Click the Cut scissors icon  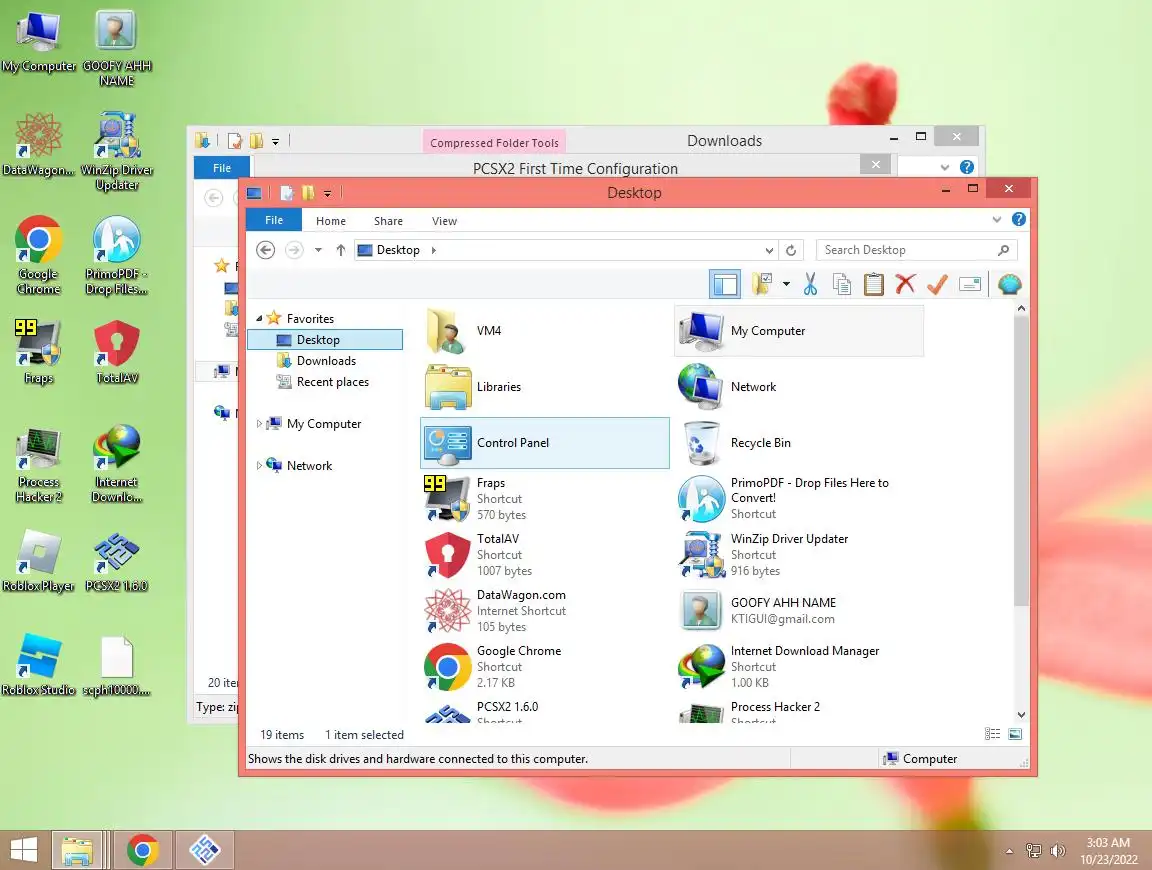pyautogui.click(x=810, y=284)
